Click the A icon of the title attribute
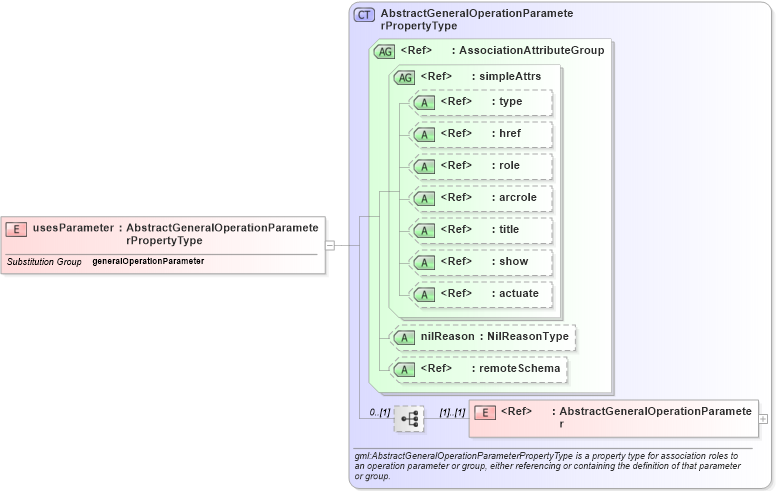Viewport: 776px width, 491px height. pyautogui.click(x=424, y=231)
